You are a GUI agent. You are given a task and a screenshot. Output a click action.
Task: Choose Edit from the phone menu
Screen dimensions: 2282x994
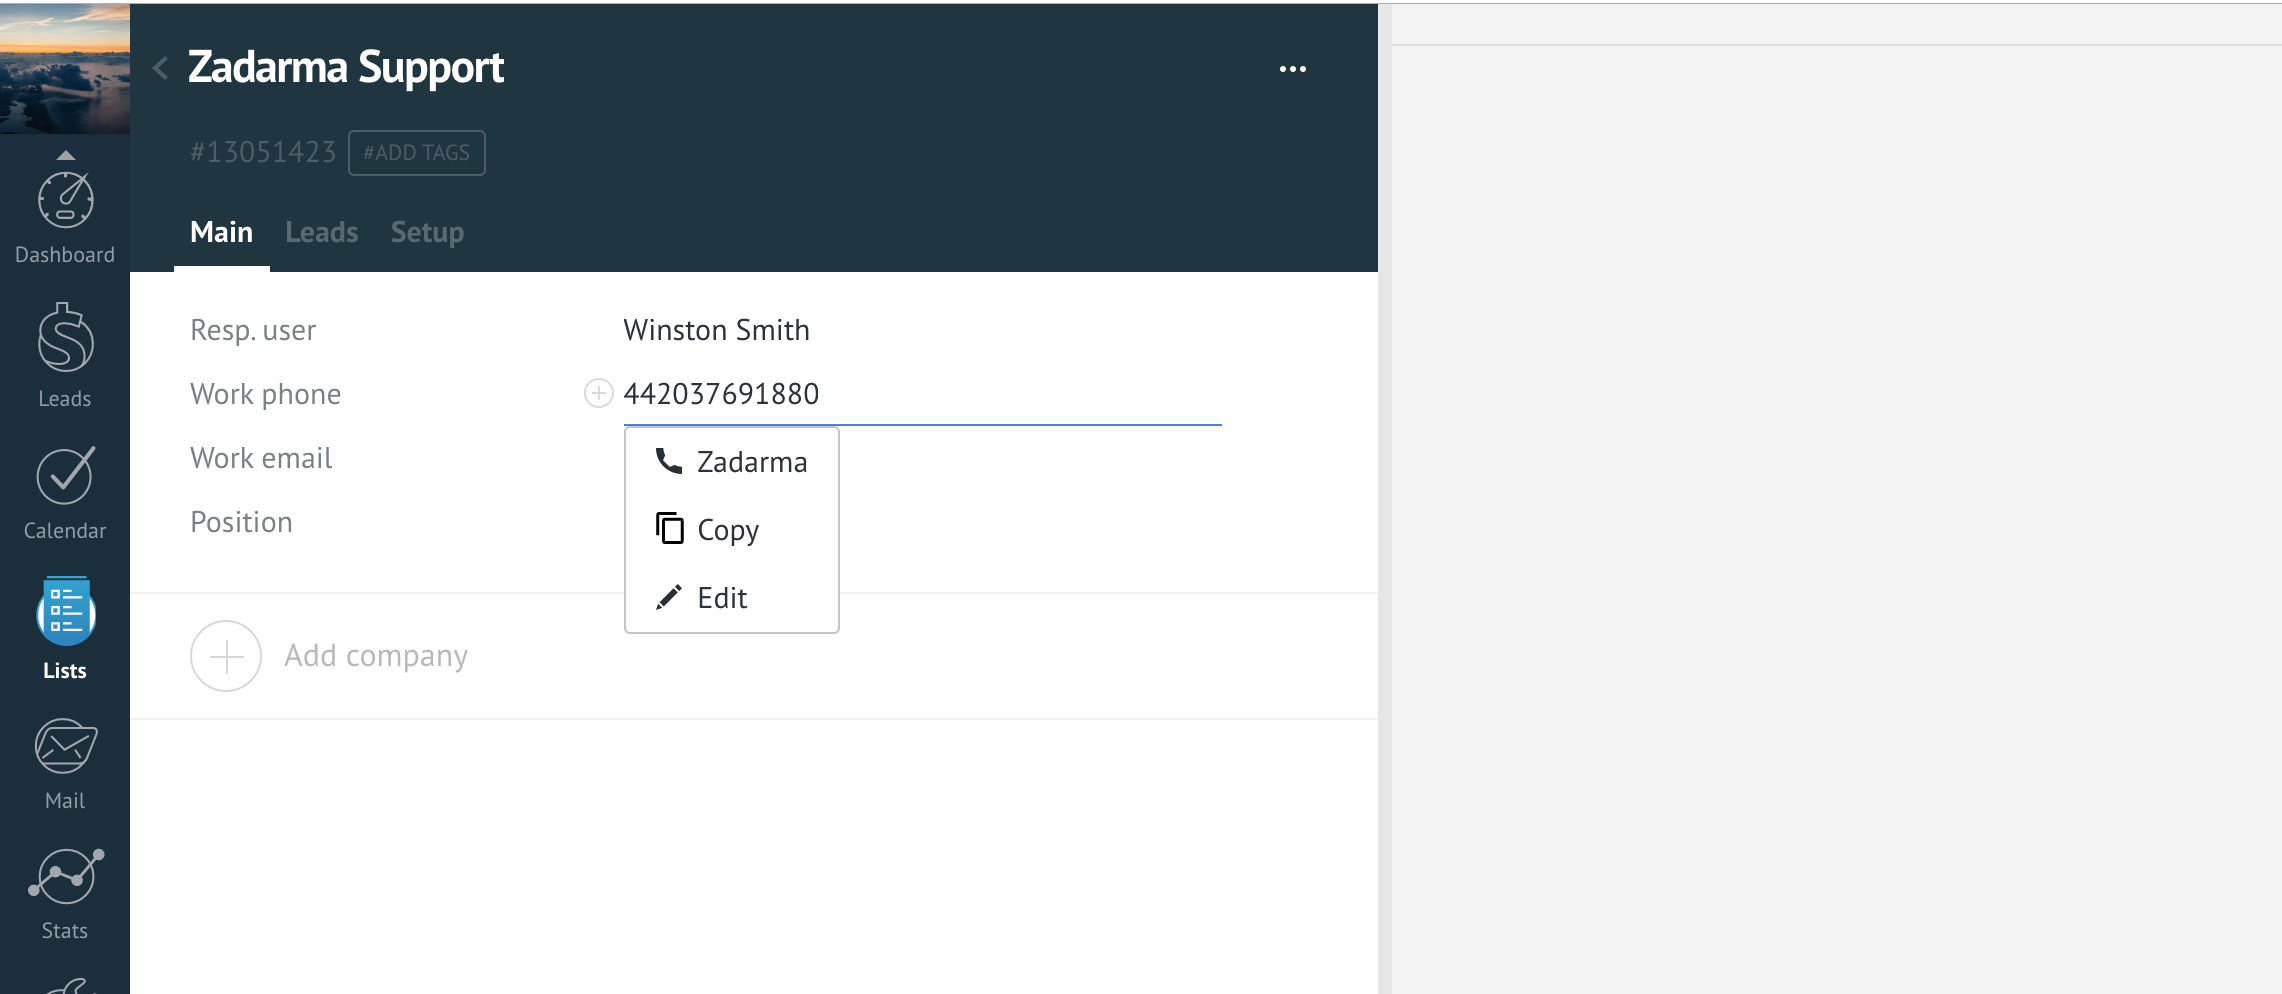pos(732,598)
